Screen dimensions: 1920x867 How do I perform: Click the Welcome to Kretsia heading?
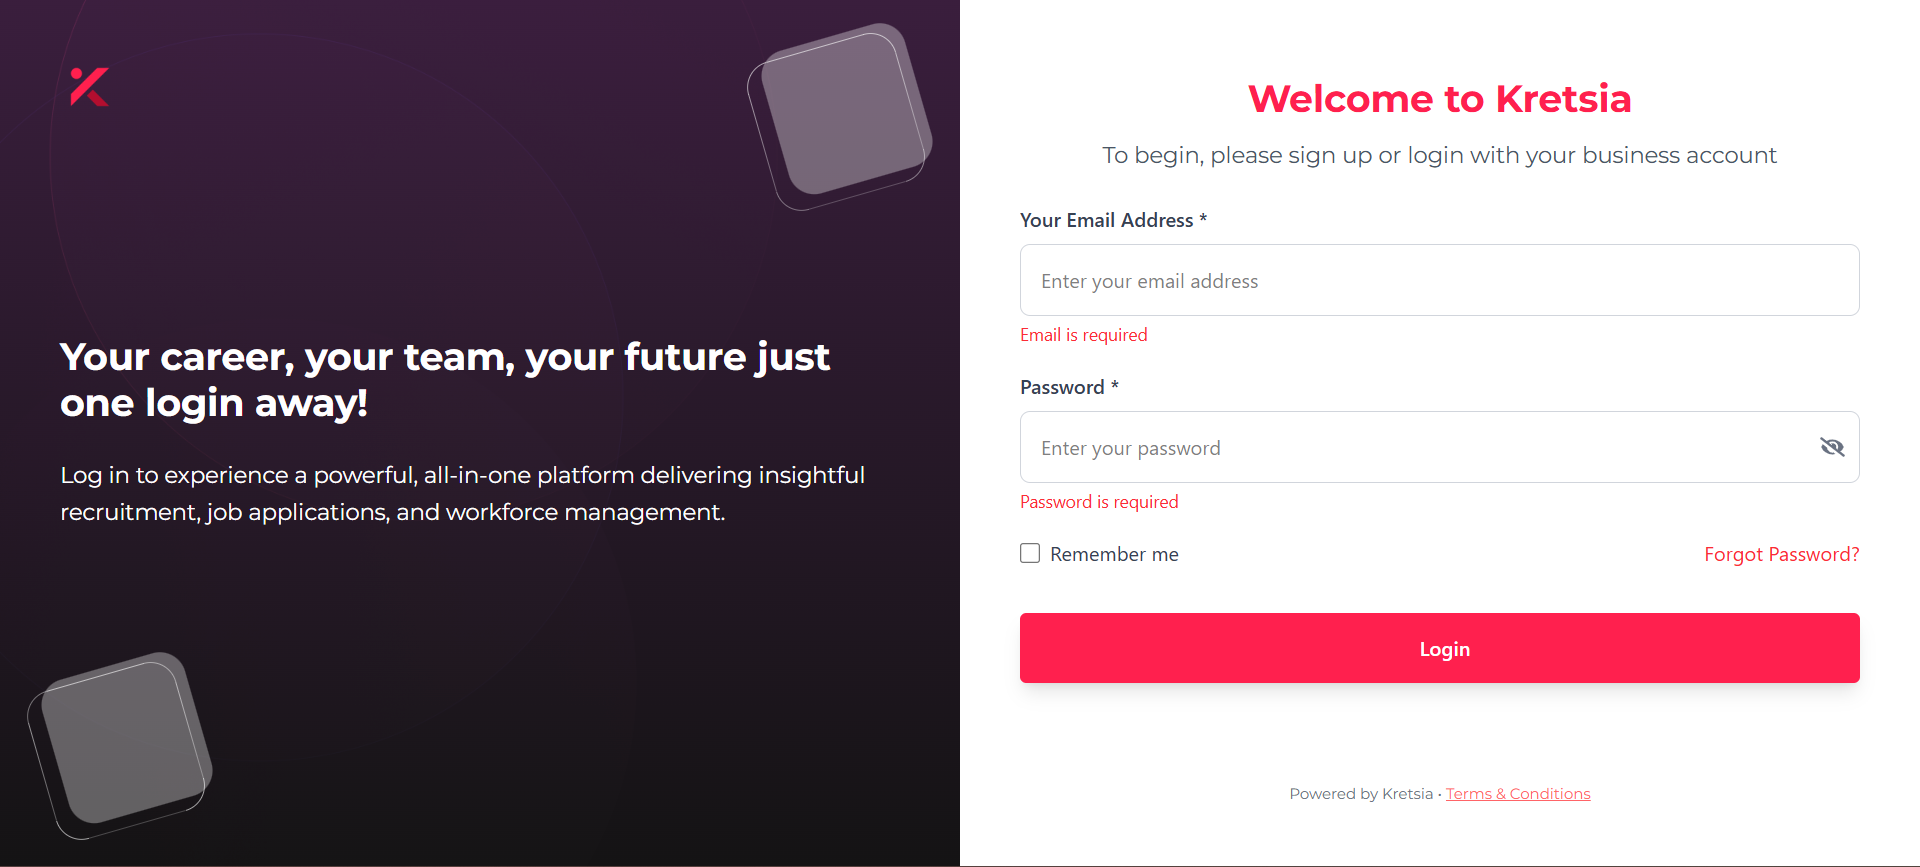(x=1440, y=99)
